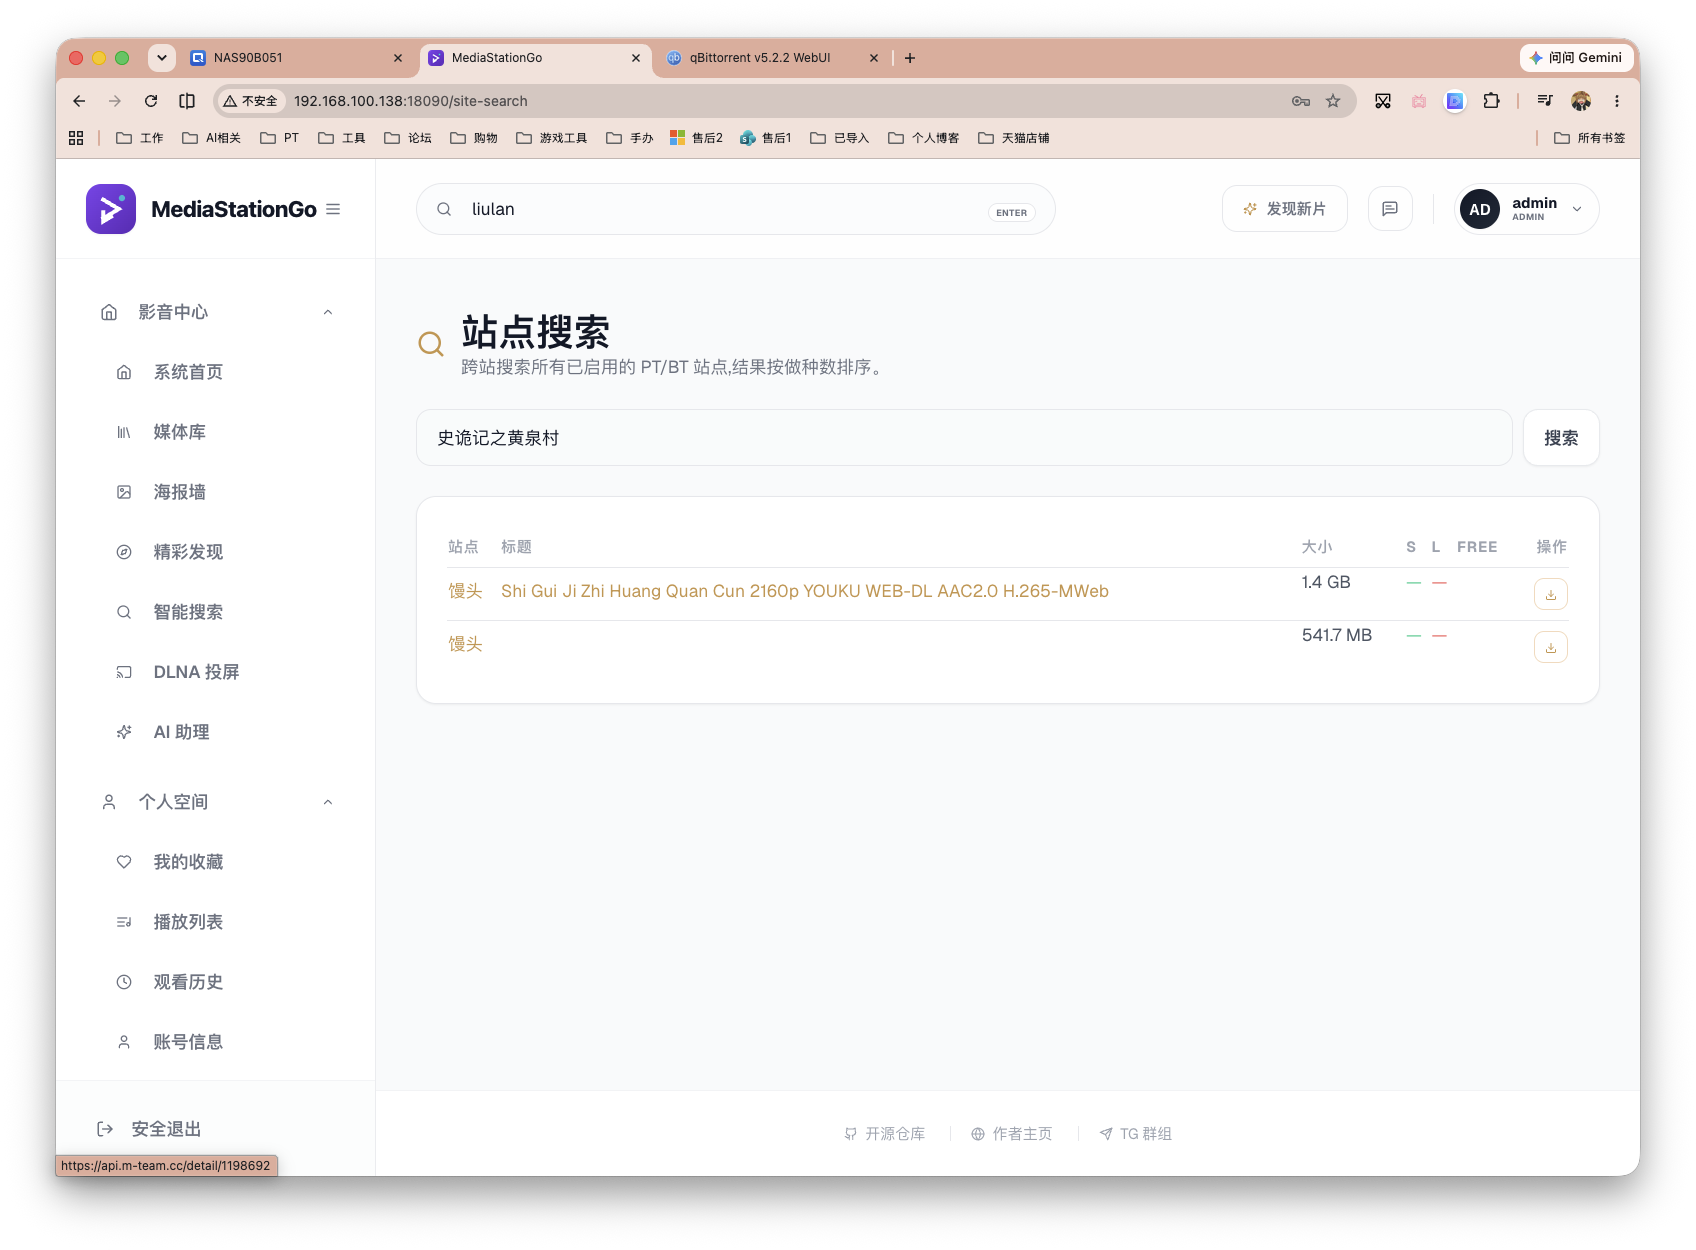Download the 541.7 MB torrent result

click(1551, 647)
